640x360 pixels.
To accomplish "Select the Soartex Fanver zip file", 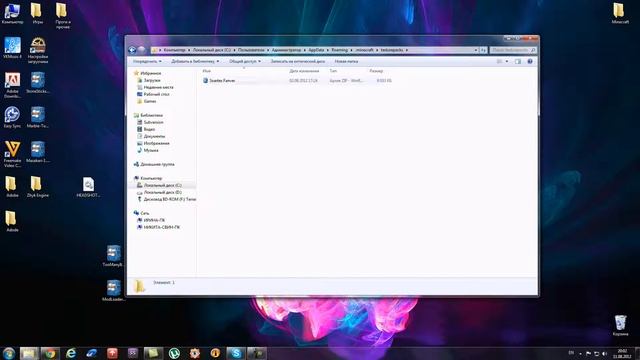I will click(x=219, y=81).
